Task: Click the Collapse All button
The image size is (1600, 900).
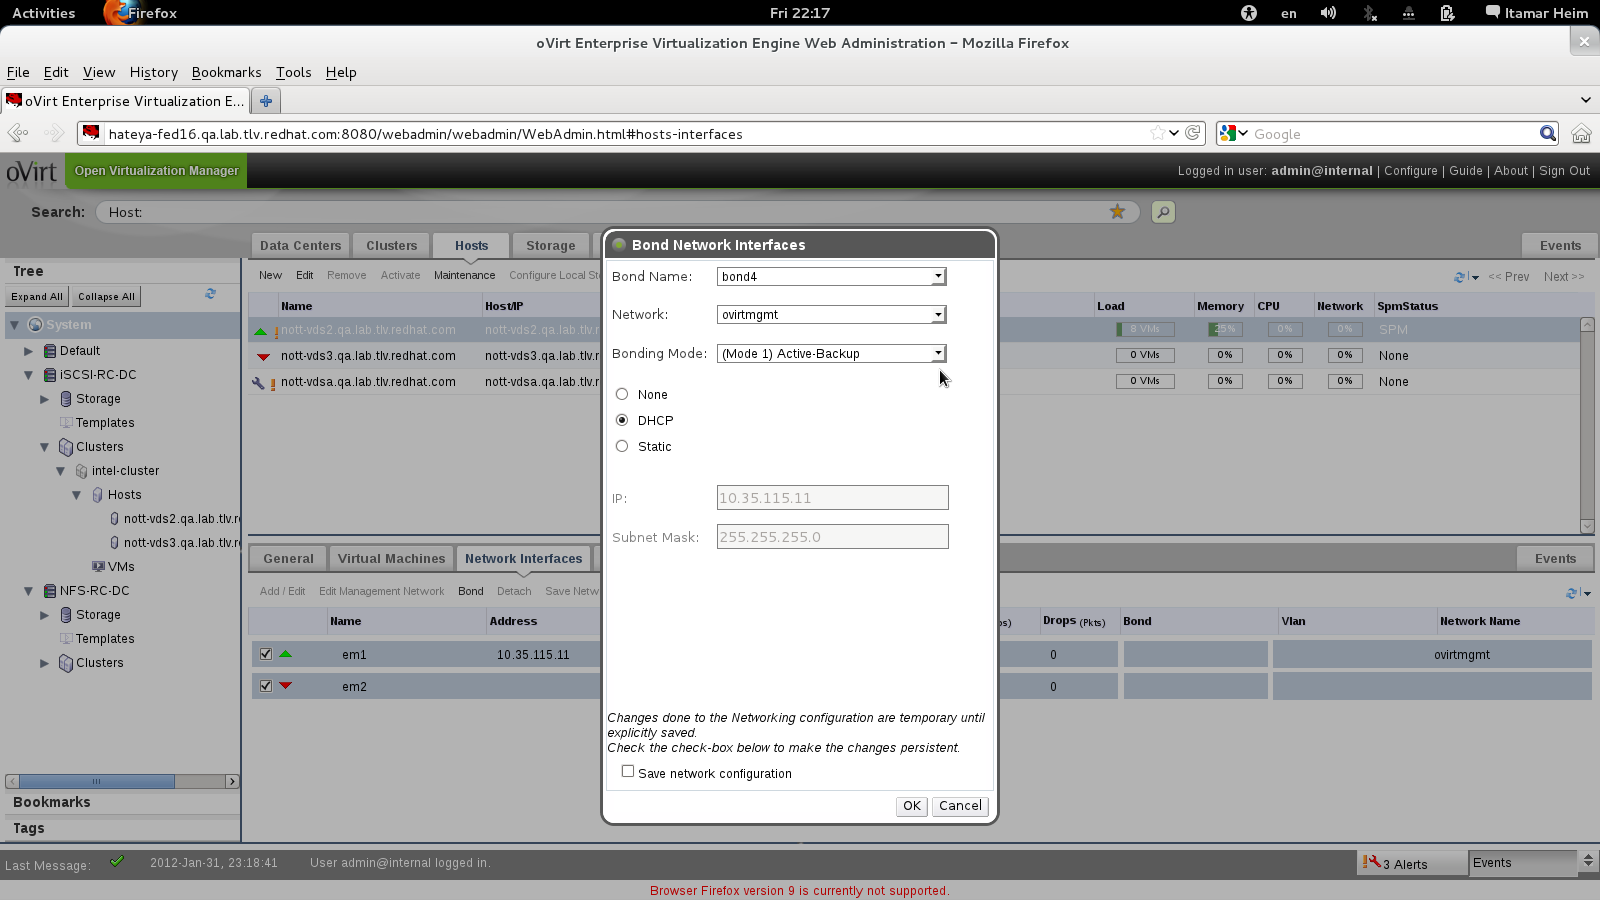Action: (106, 296)
